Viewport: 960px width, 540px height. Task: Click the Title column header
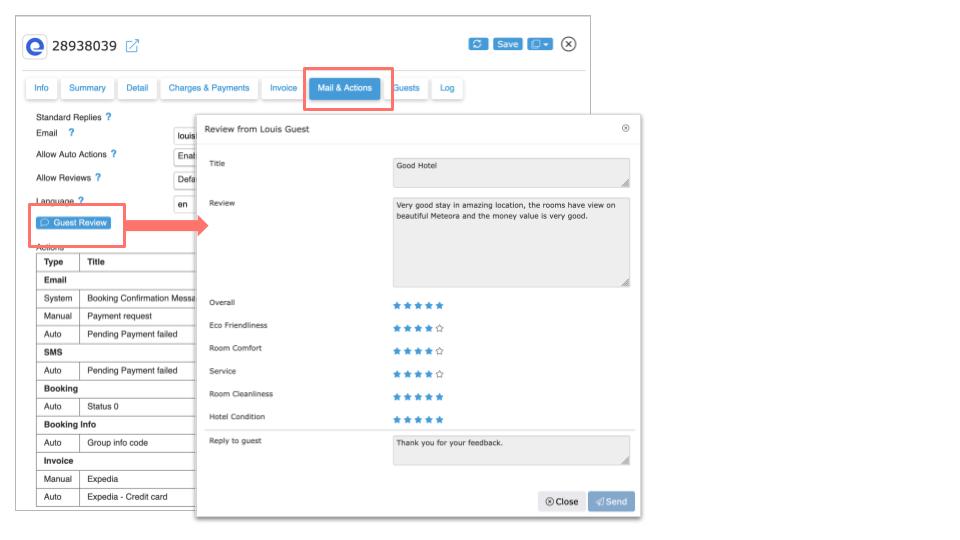[x=96, y=262]
